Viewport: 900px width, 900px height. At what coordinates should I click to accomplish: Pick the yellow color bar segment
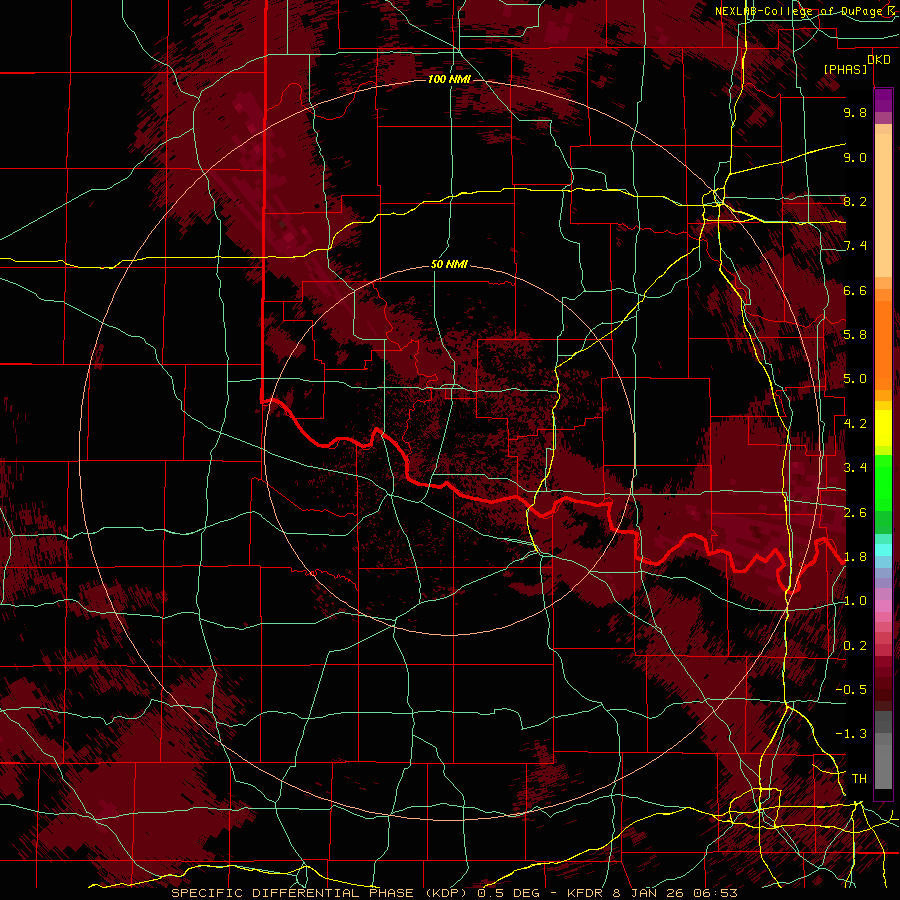[x=883, y=428]
